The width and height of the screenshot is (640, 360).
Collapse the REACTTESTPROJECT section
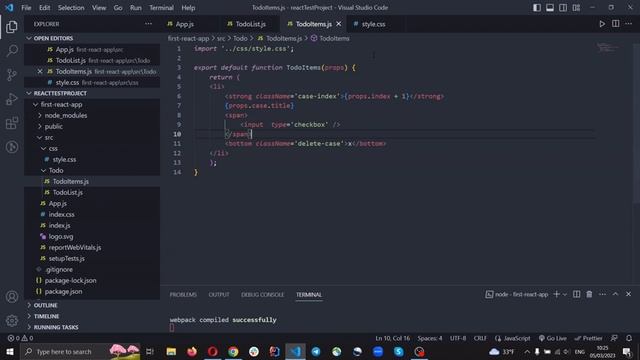coord(92,93)
